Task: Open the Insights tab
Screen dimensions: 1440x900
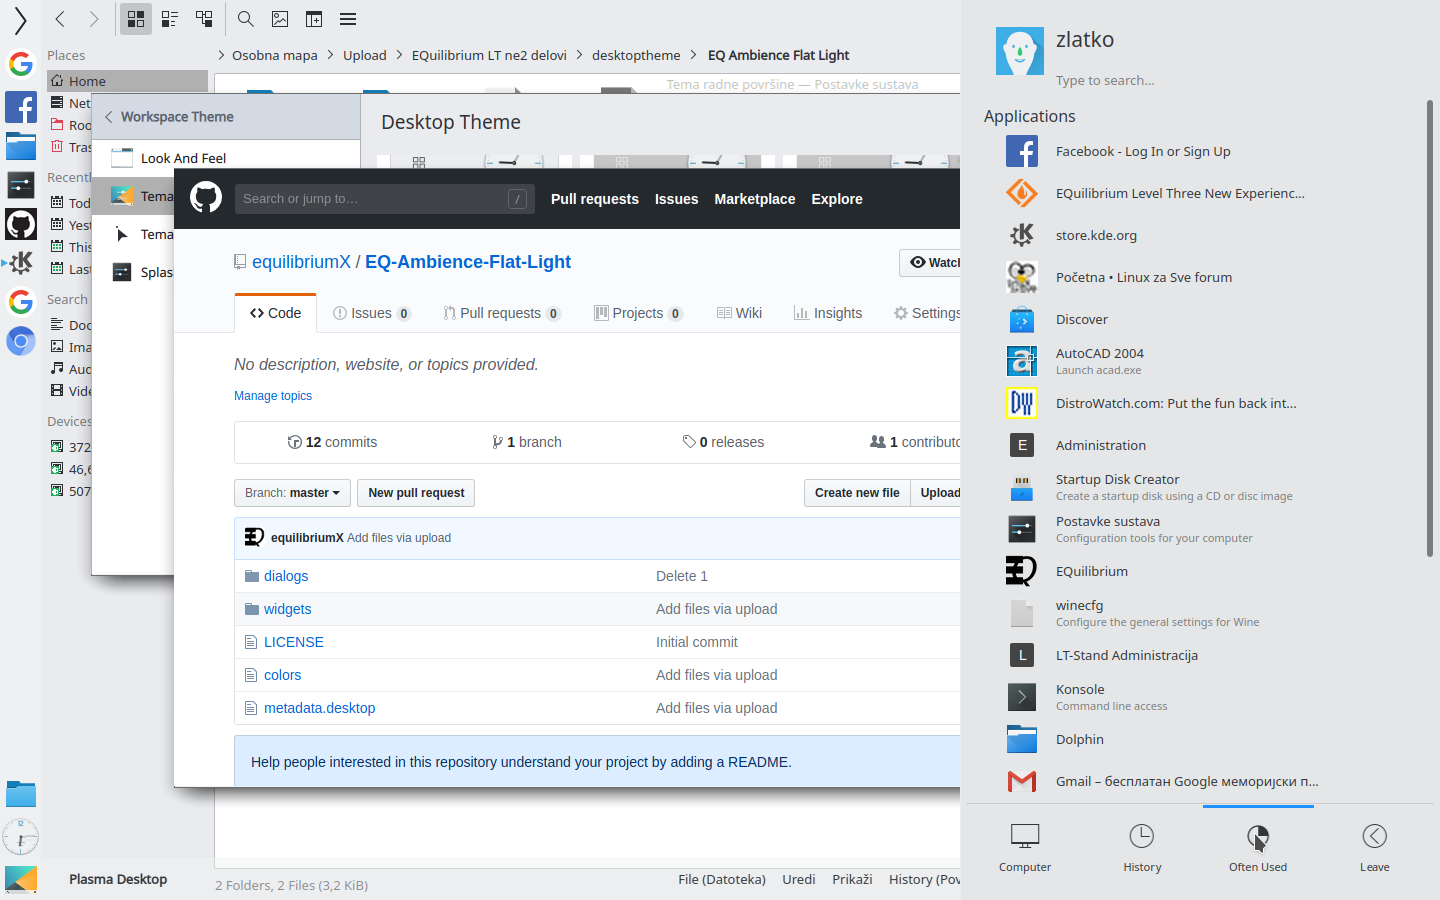Action: [x=827, y=313]
